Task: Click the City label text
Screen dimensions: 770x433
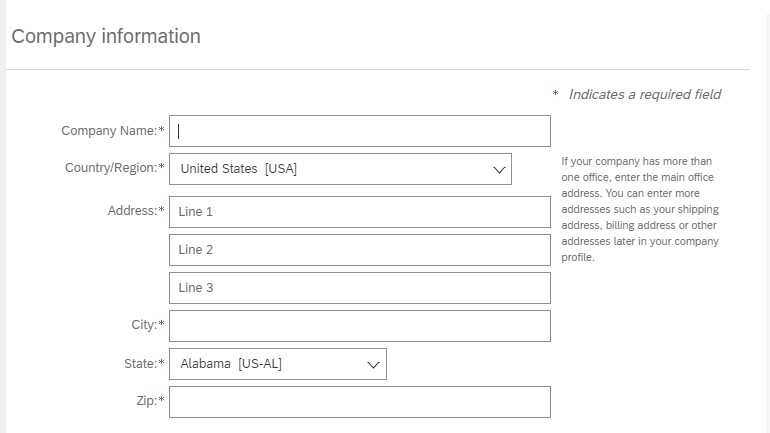Action: [x=145, y=325]
